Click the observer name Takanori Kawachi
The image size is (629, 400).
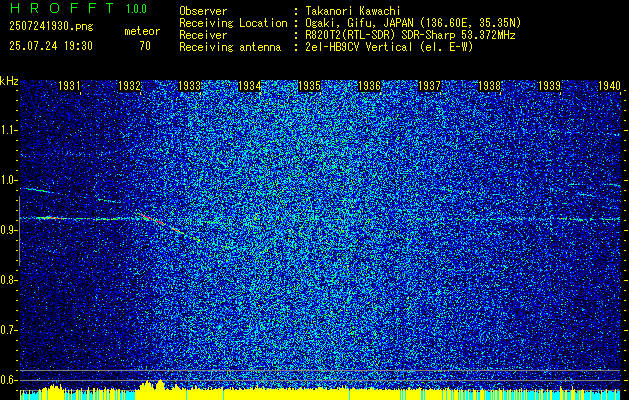point(353,11)
